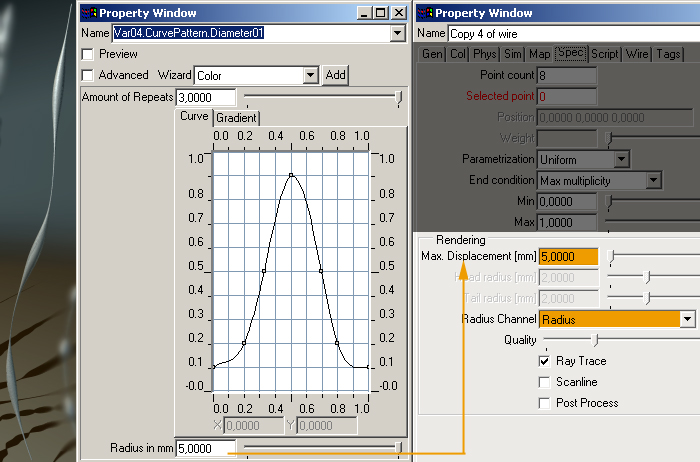Screen dimensions: 700x462
Task: Click the Max. Displacement input field
Action: pyautogui.click(x=568, y=256)
